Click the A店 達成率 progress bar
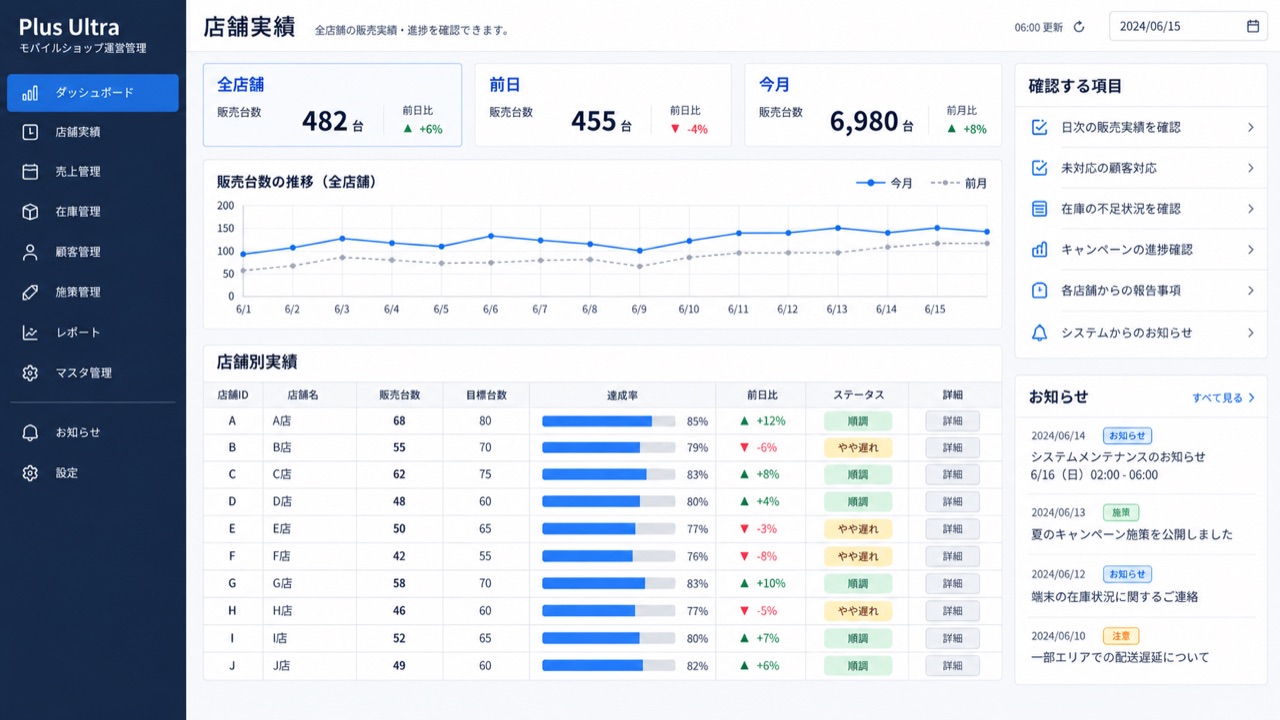 (609, 421)
